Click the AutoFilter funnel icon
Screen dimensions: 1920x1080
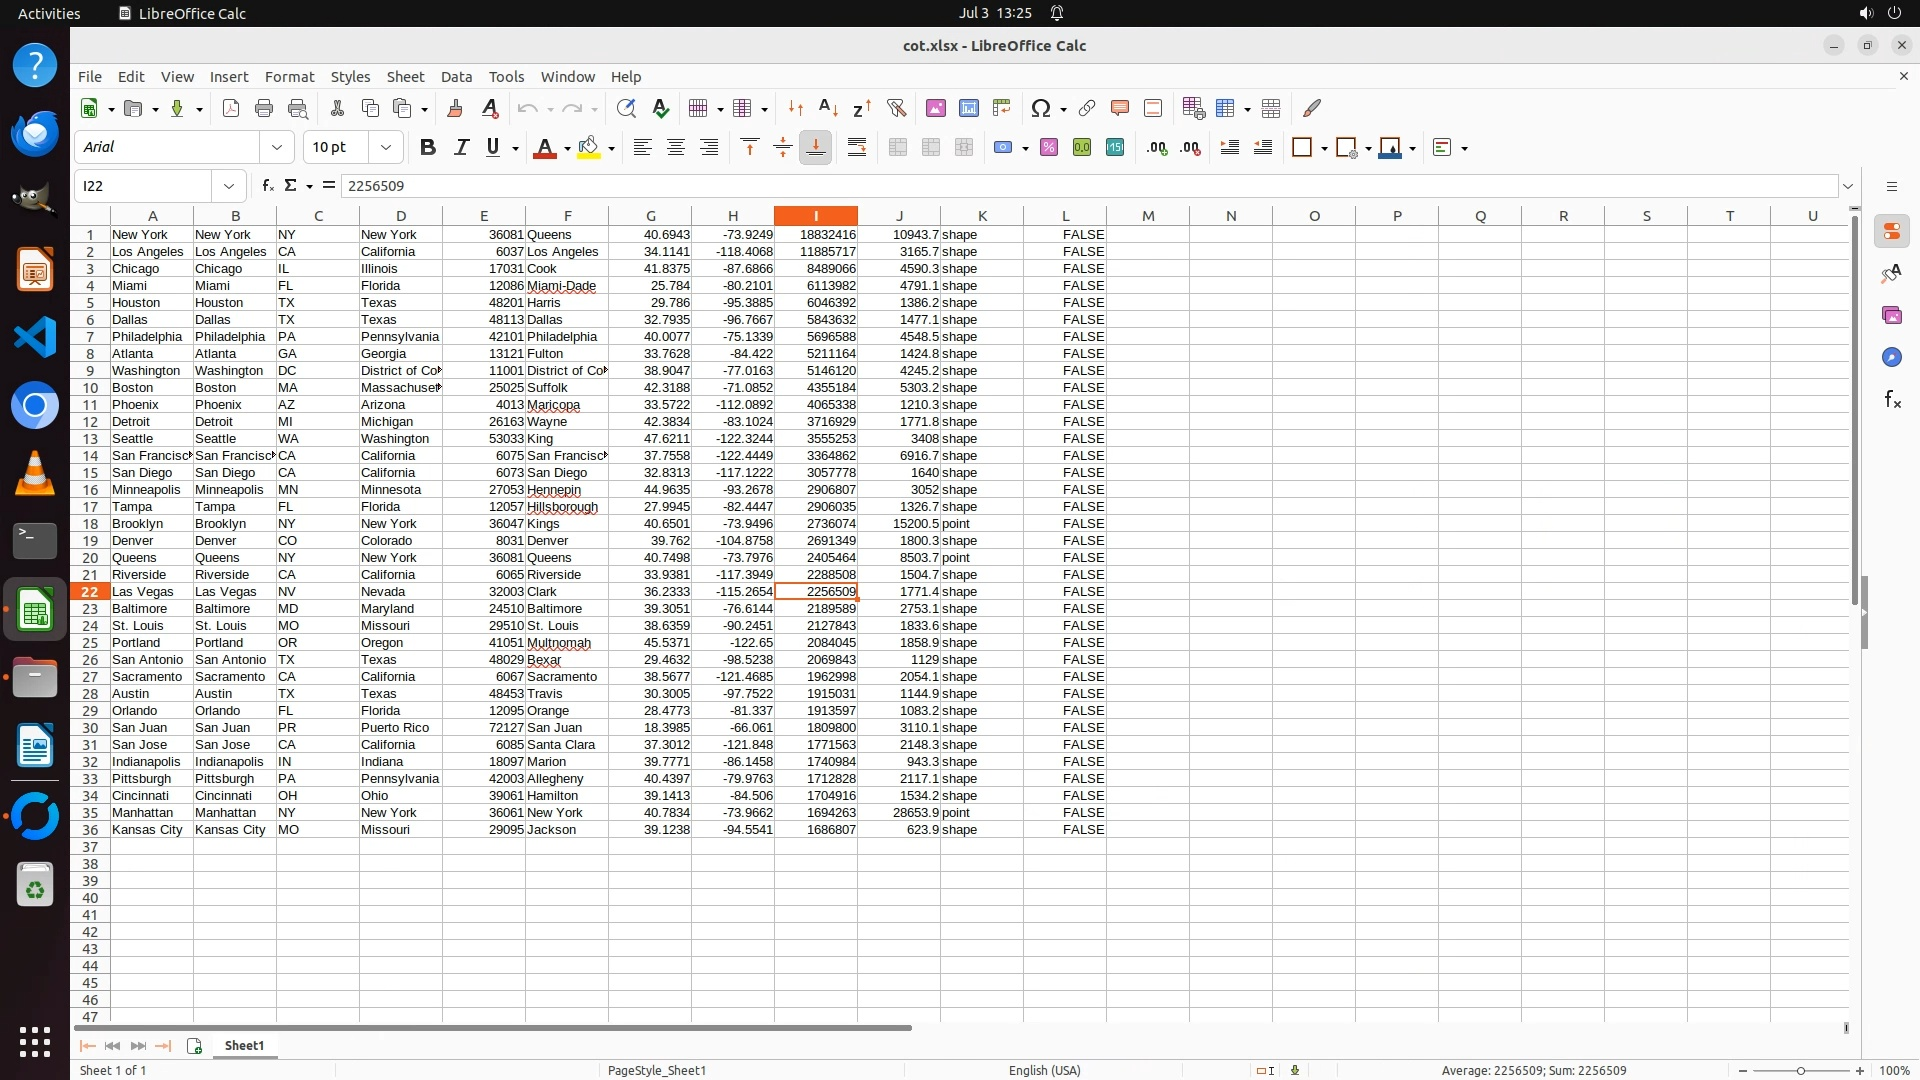[896, 108]
